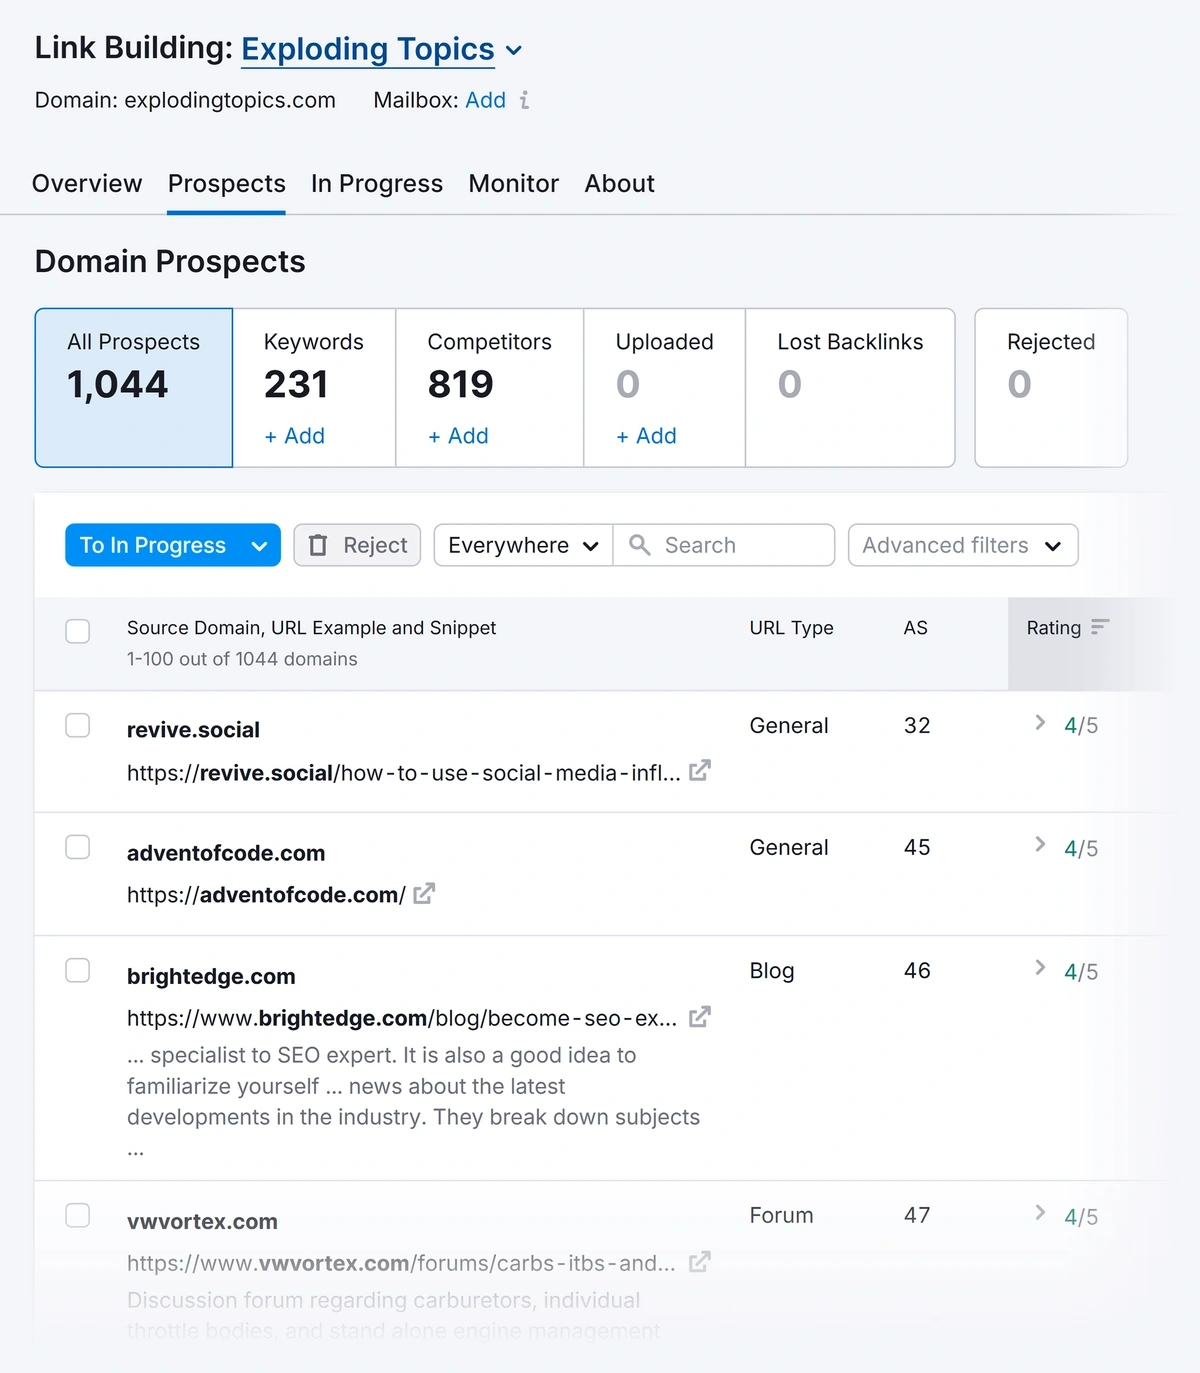Click the vwvortex.com domain name
The height and width of the screenshot is (1373, 1200).
pos(202,1221)
